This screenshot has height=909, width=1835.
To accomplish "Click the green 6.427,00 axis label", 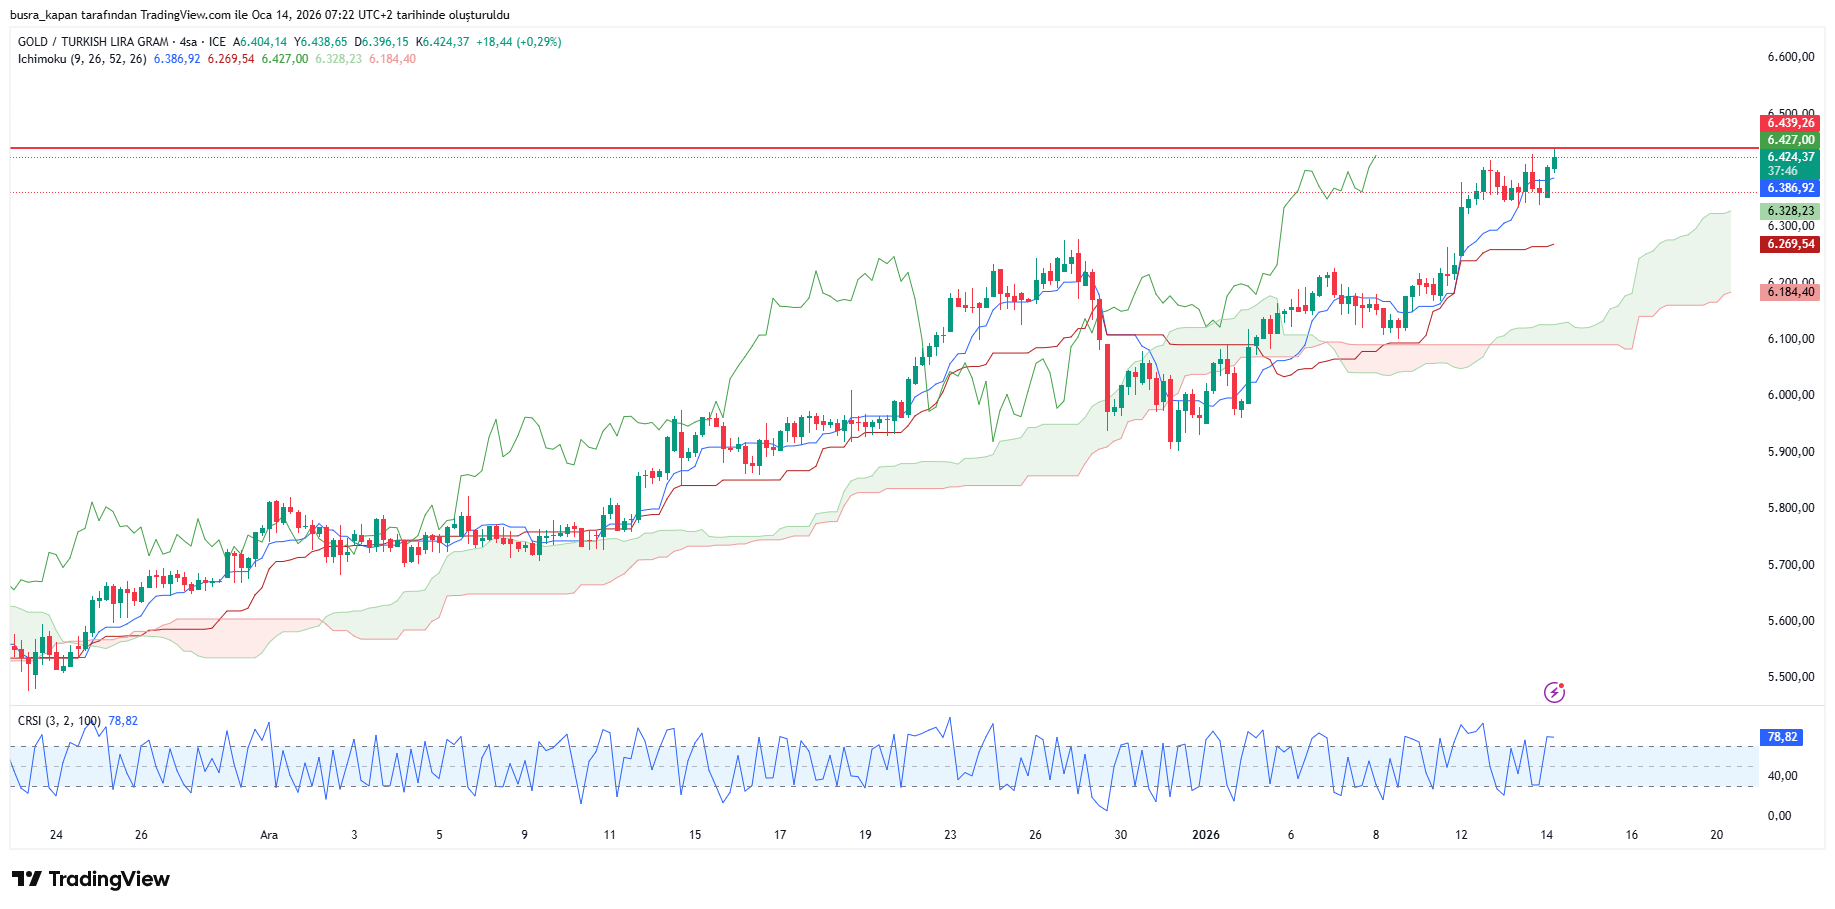I will [x=1789, y=140].
